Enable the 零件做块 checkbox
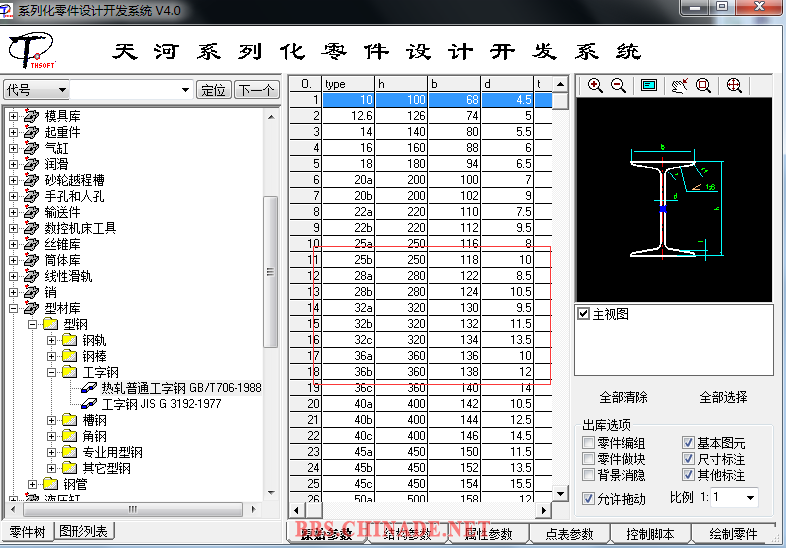 (588, 459)
